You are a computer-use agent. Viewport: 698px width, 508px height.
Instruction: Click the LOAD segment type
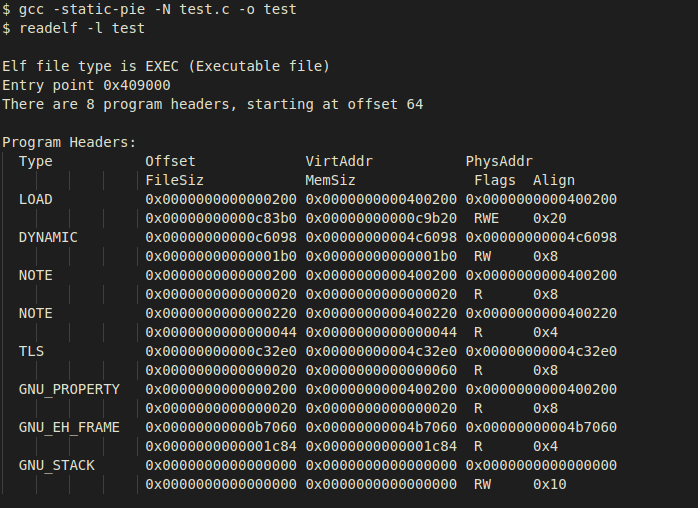[36, 199]
